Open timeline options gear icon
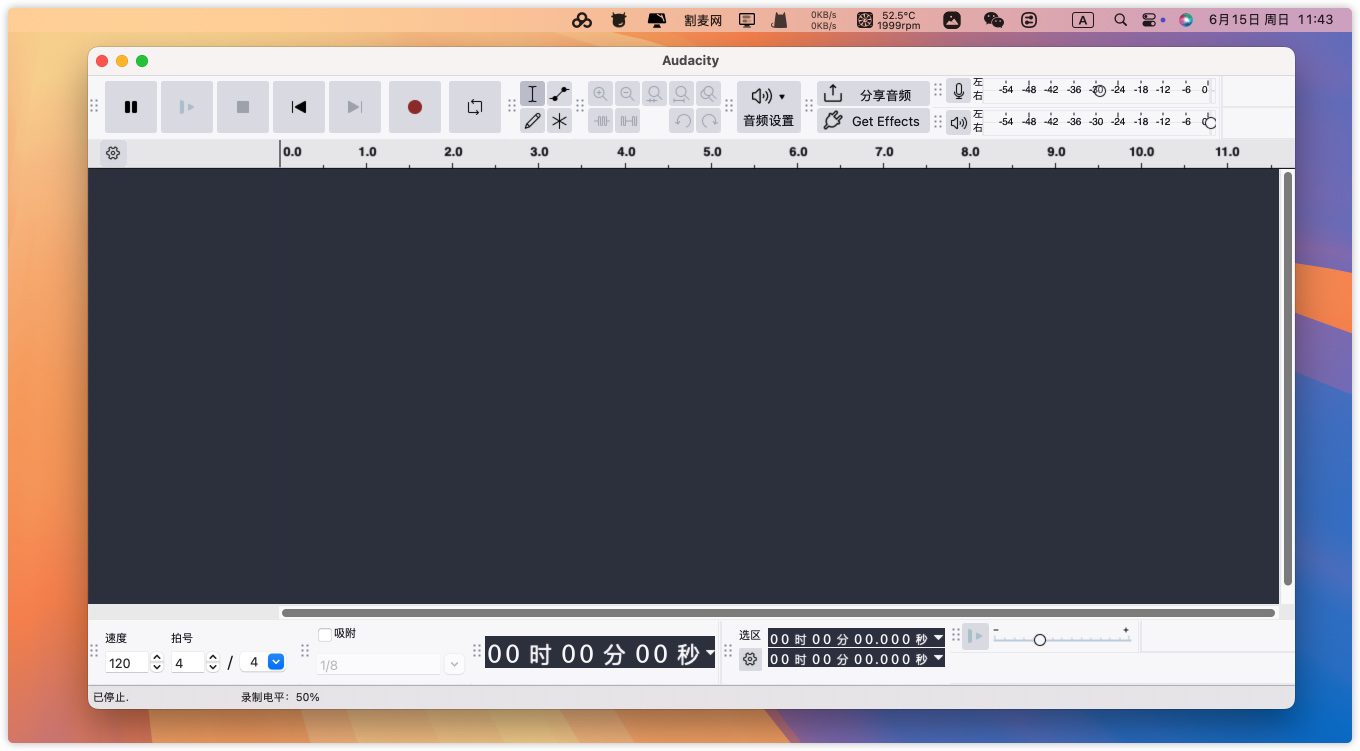 [x=113, y=153]
